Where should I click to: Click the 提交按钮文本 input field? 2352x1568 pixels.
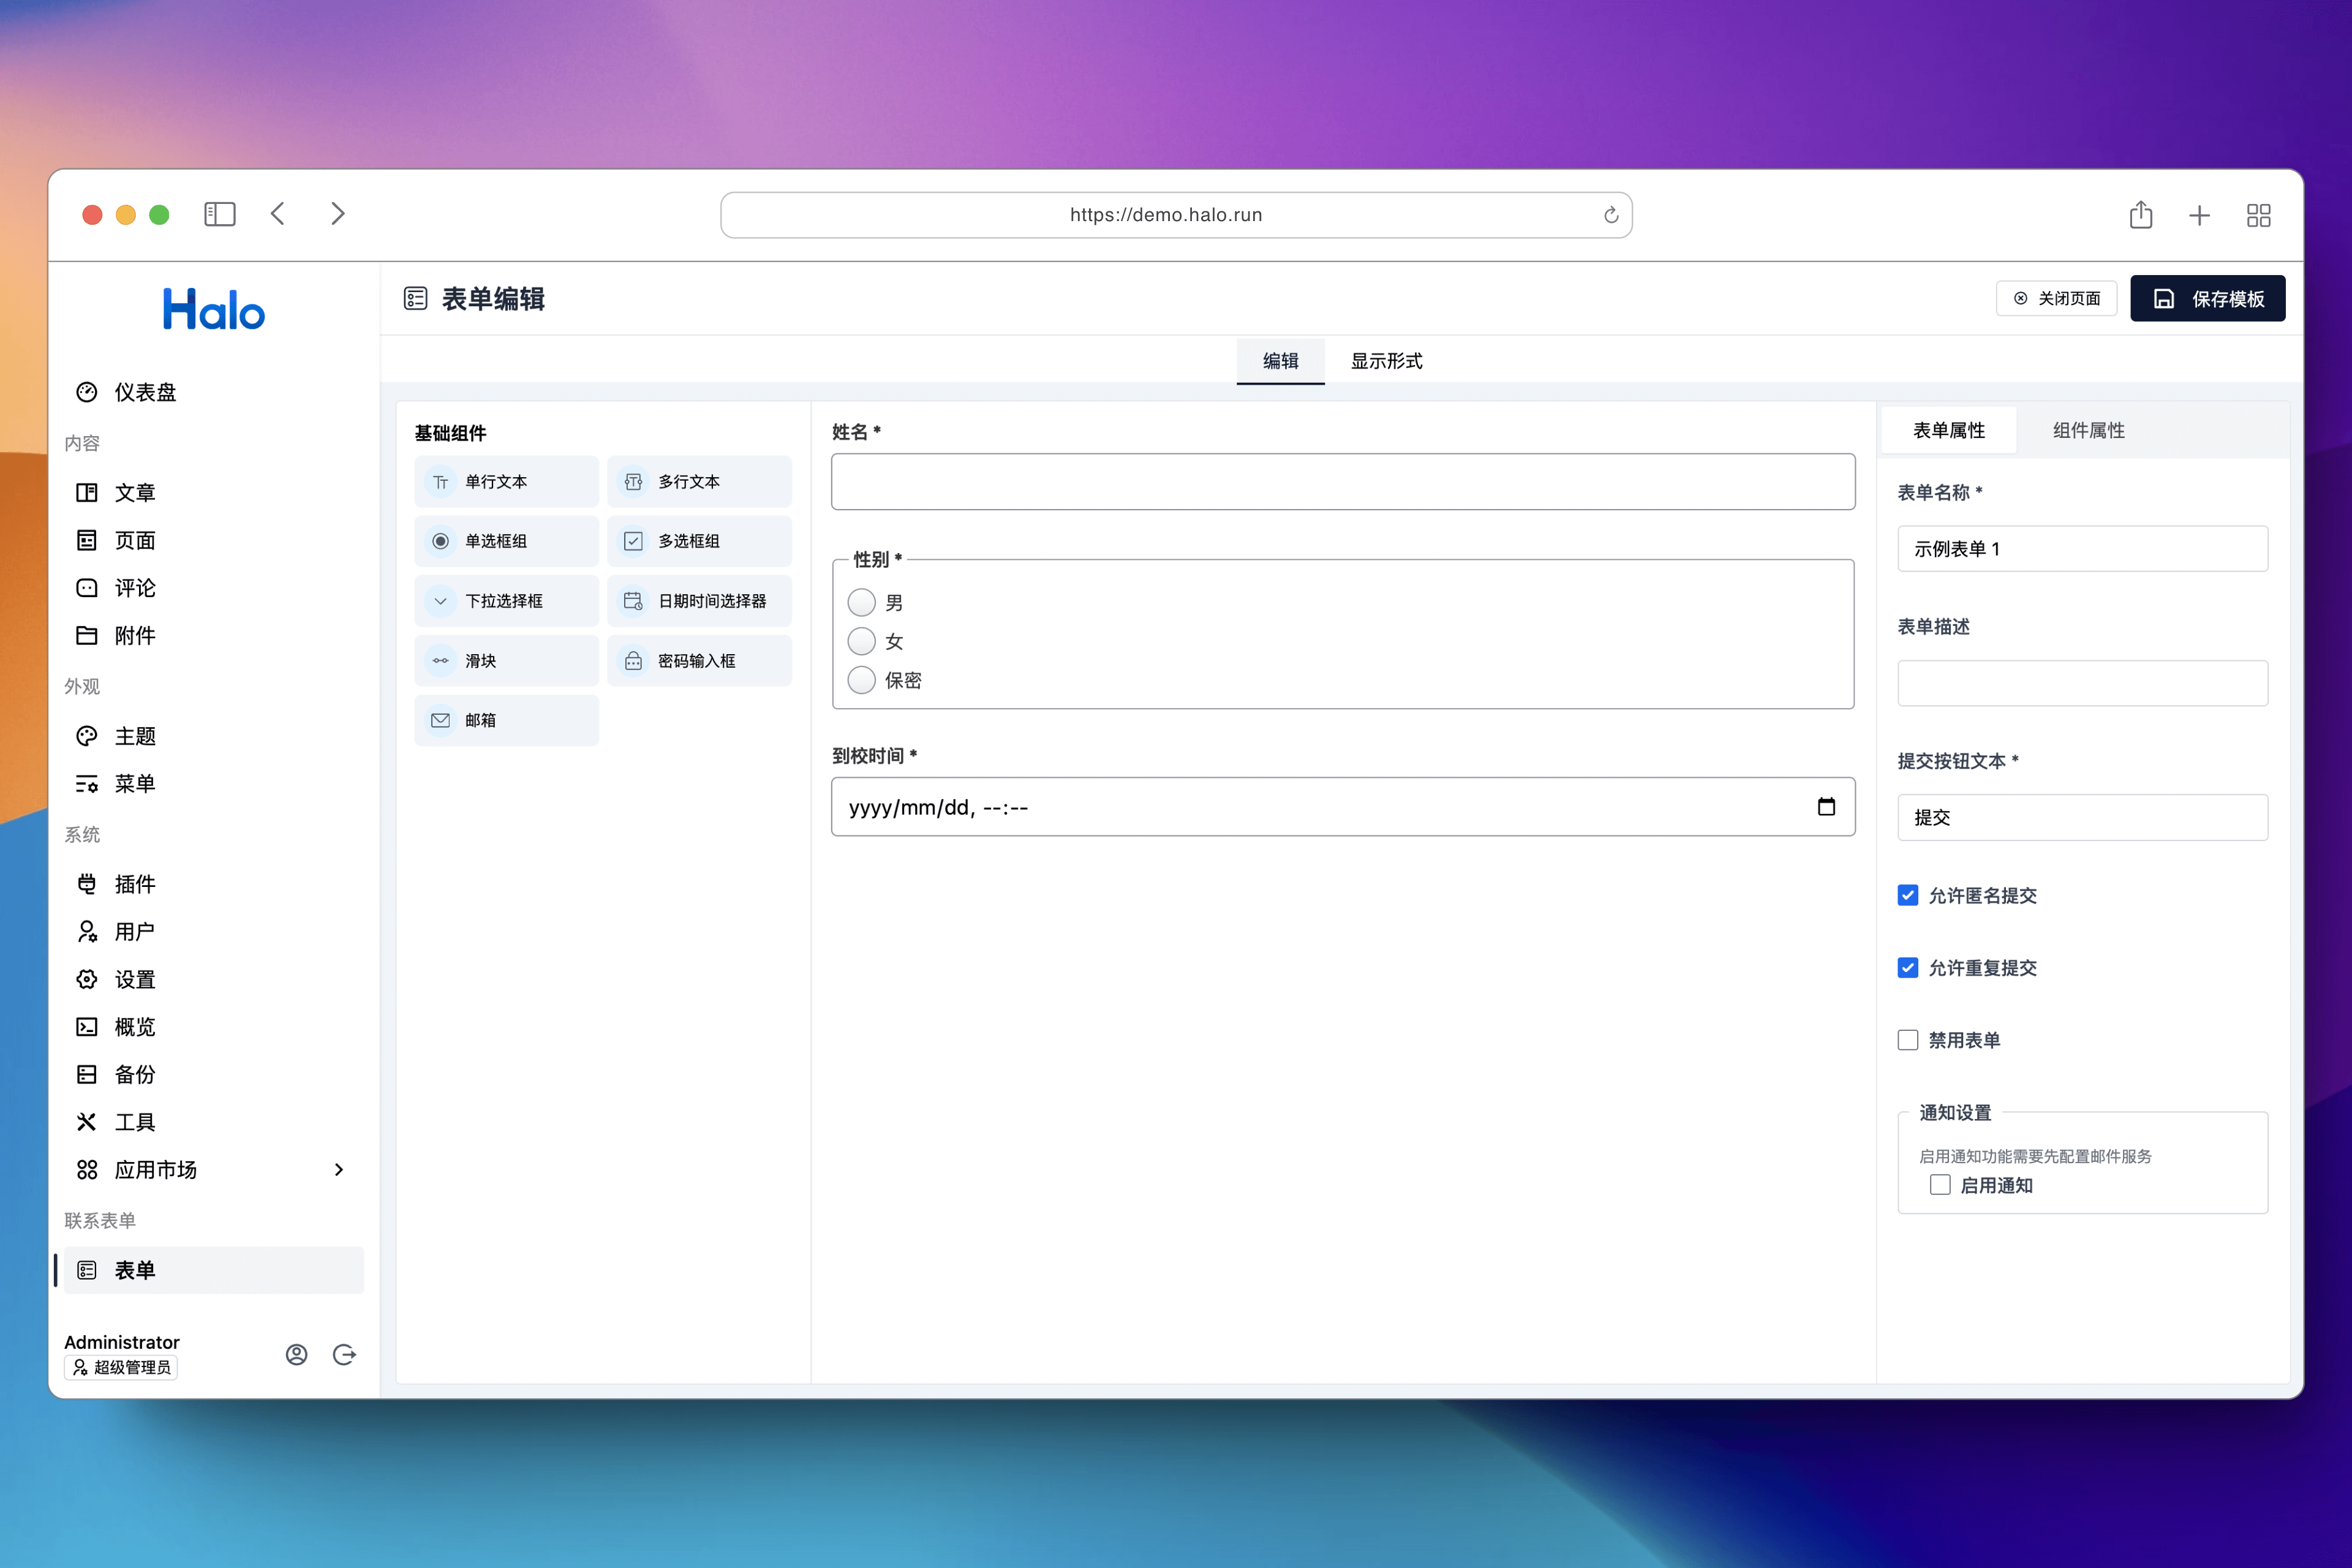[x=2082, y=817]
